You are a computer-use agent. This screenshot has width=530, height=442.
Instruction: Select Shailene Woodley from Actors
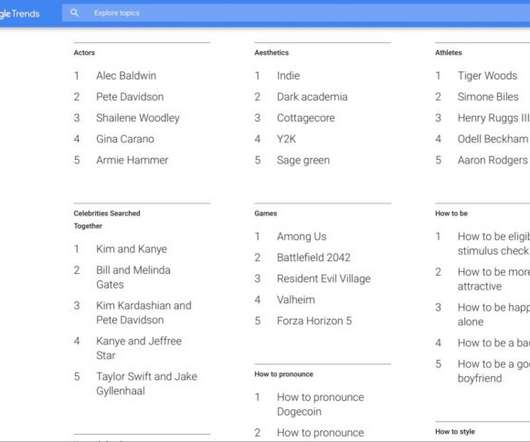tap(138, 118)
